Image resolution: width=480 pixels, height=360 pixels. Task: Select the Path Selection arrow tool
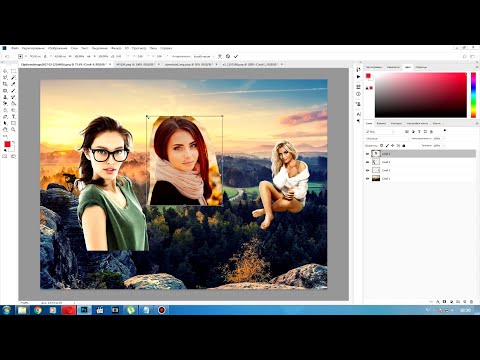click(x=5, y=123)
